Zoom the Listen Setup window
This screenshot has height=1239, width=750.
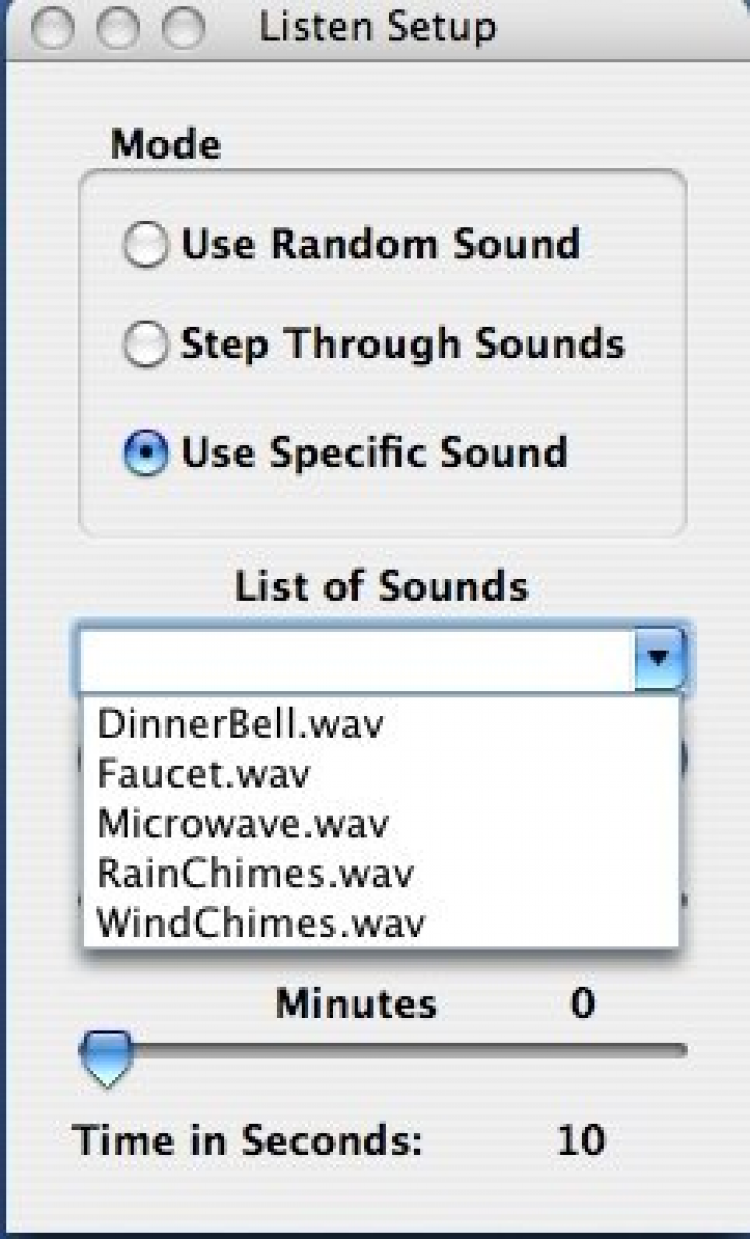[x=183, y=30]
